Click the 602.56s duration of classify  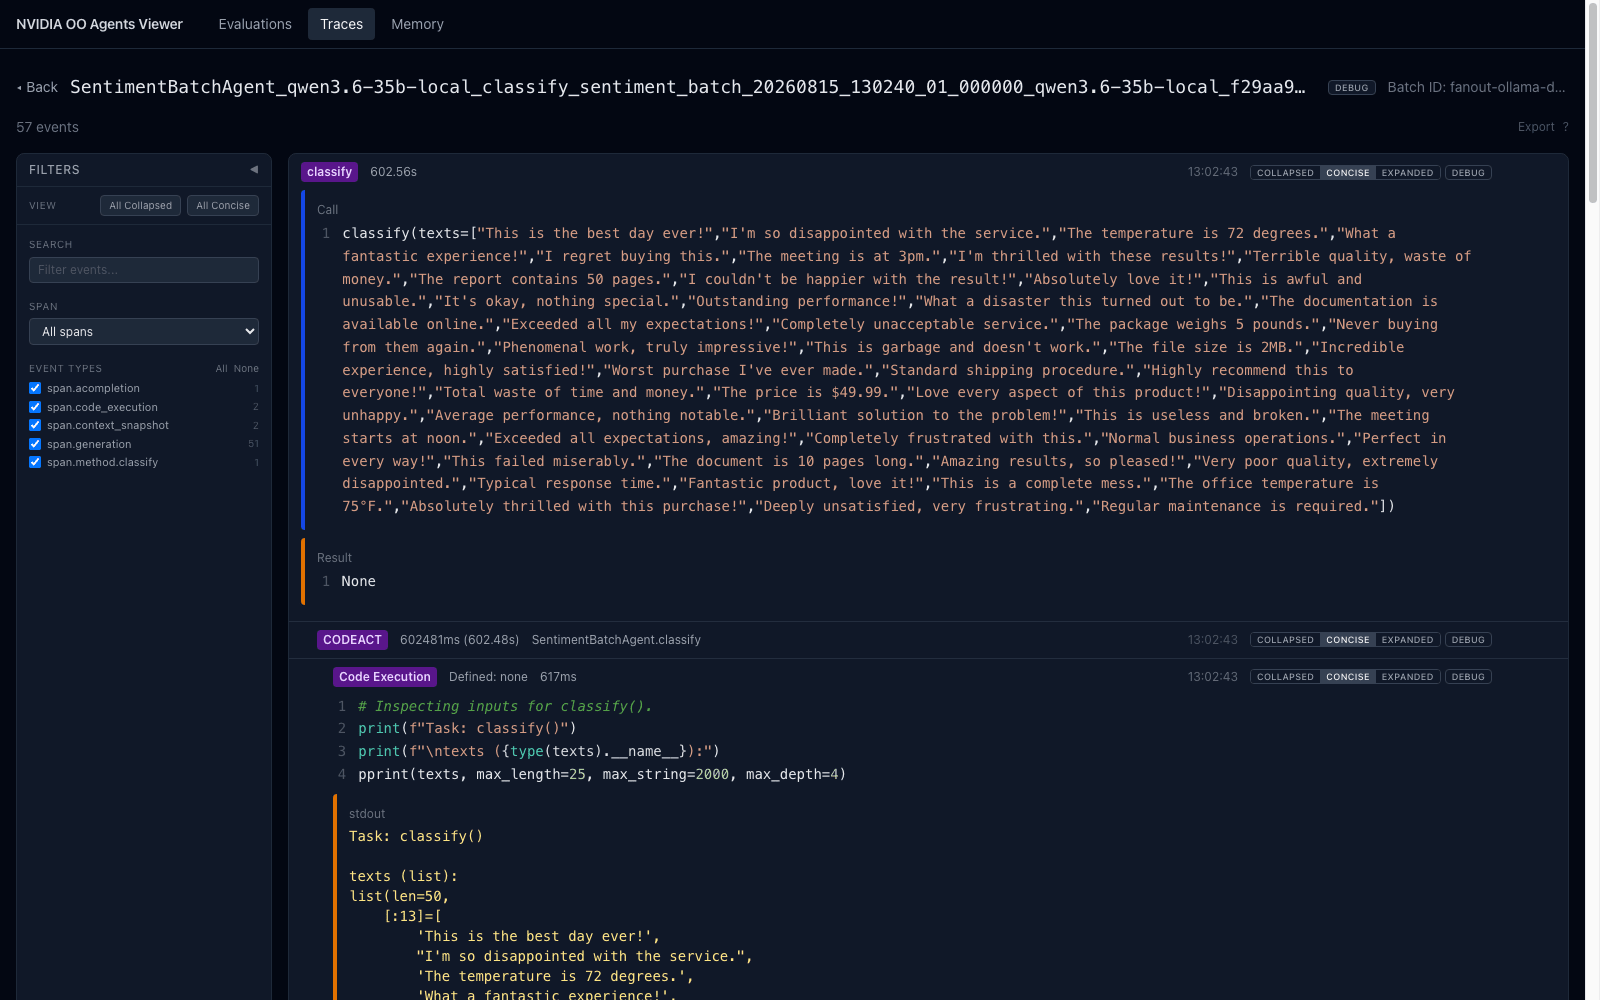393,172
